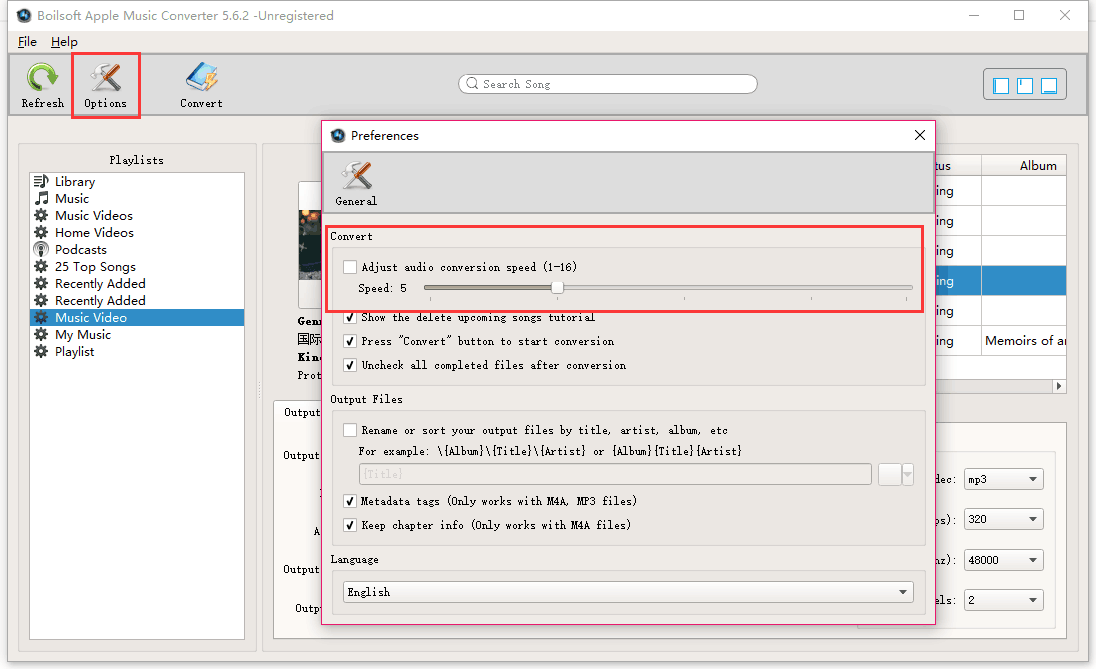Switch to middle layout view icon

click(1025, 85)
